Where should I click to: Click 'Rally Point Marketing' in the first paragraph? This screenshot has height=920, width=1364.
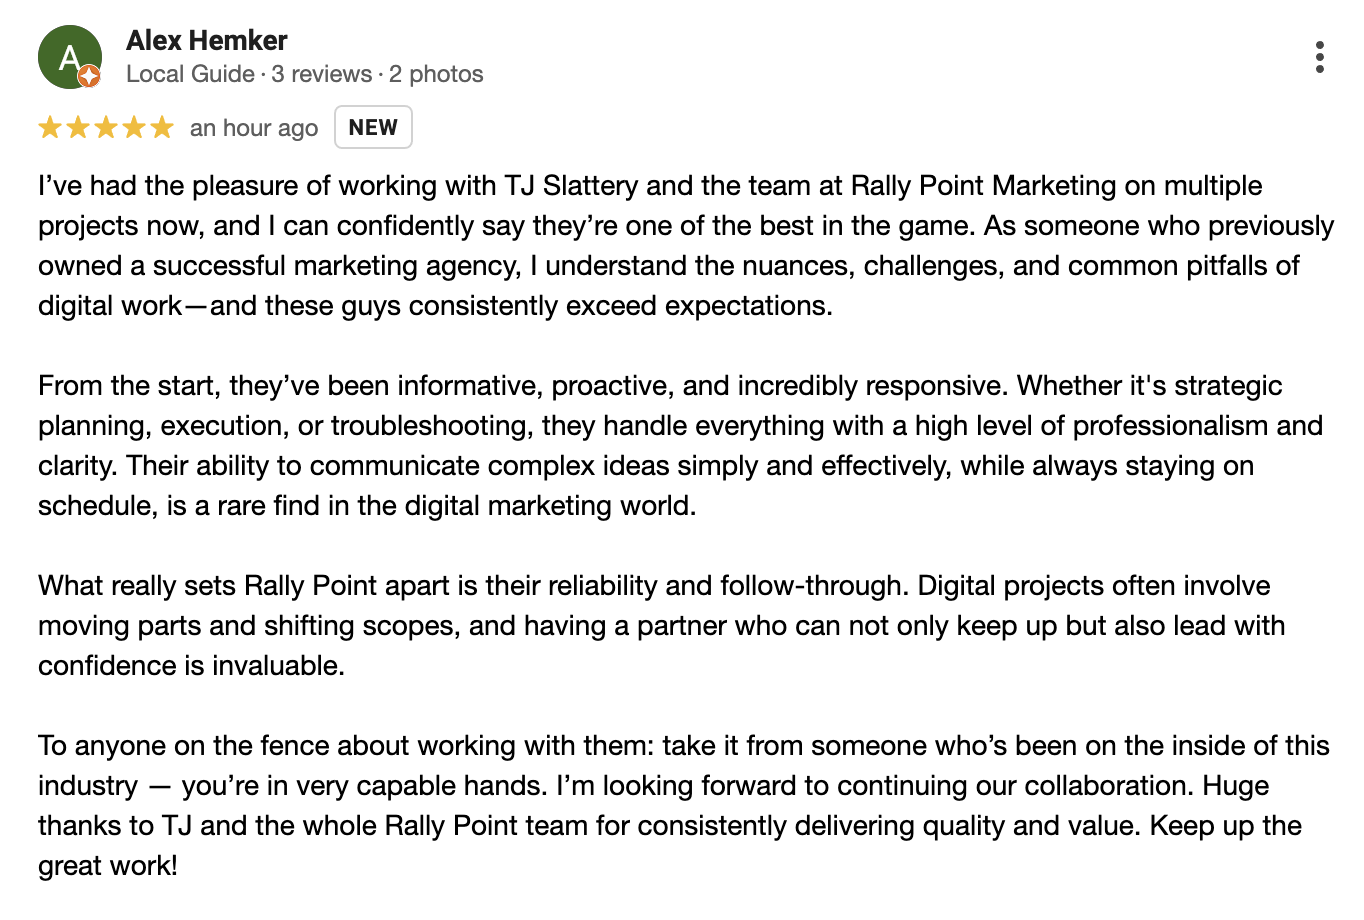pyautogui.click(x=983, y=186)
